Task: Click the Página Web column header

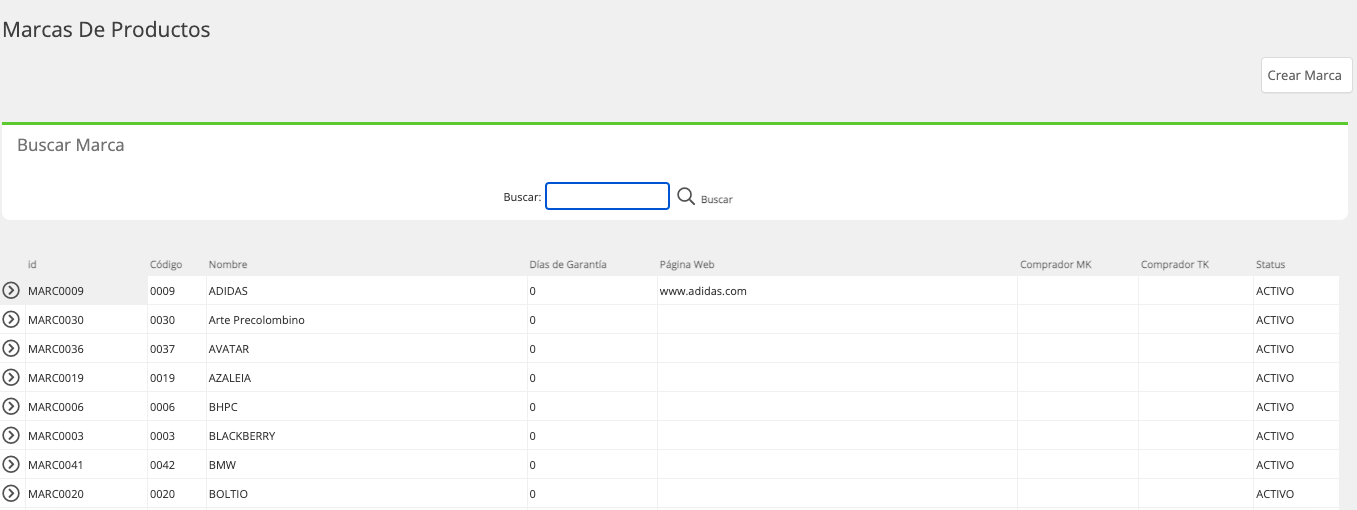Action: (x=687, y=264)
